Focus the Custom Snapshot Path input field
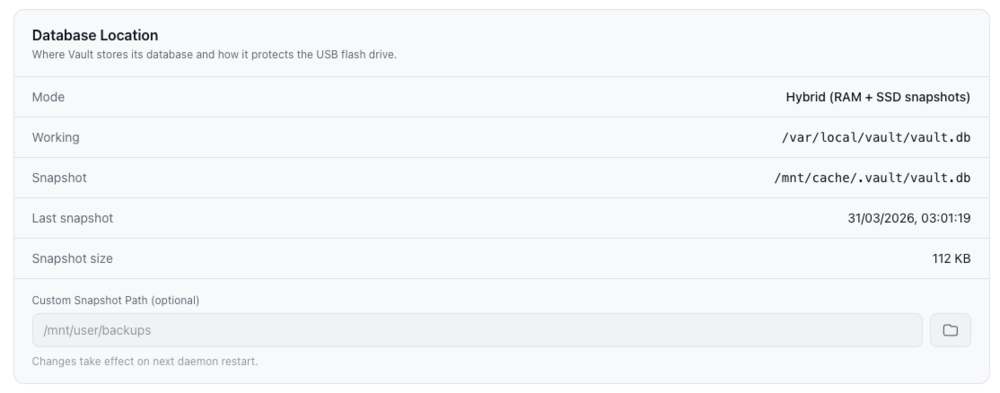The height and width of the screenshot is (393, 1000). click(x=477, y=330)
